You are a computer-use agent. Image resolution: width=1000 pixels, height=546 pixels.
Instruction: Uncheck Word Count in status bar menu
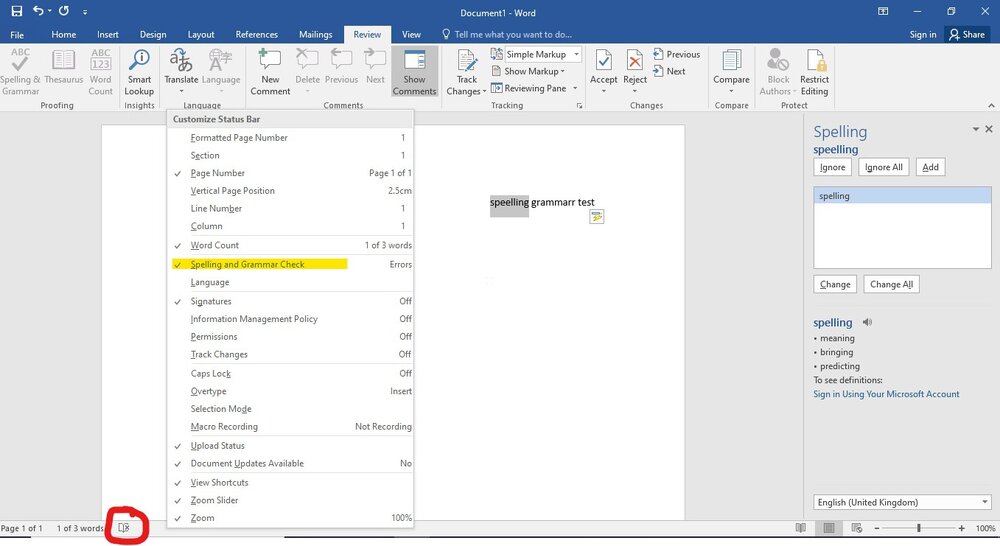tap(292, 245)
